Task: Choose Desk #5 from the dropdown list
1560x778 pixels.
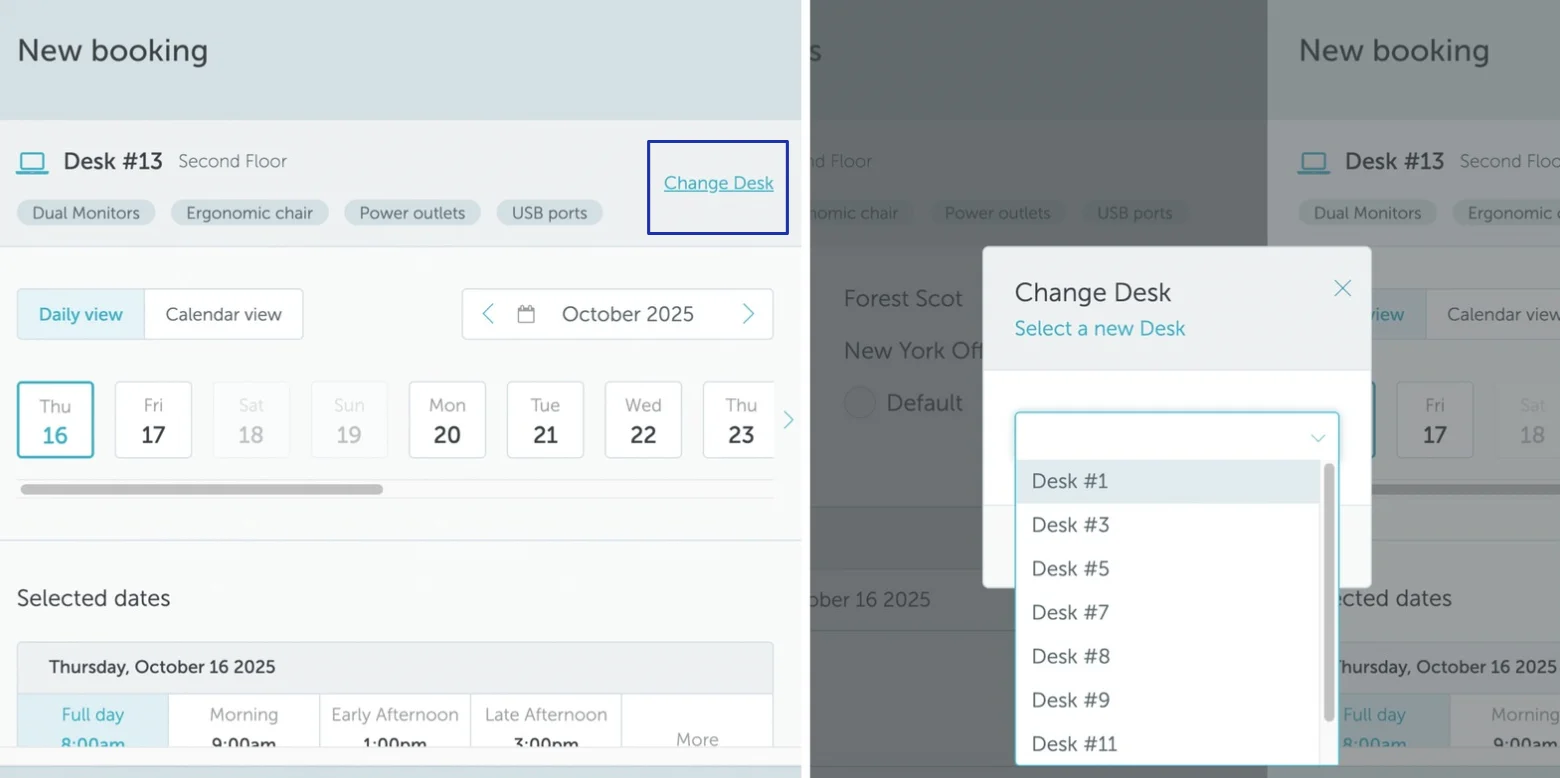Action: [1070, 568]
